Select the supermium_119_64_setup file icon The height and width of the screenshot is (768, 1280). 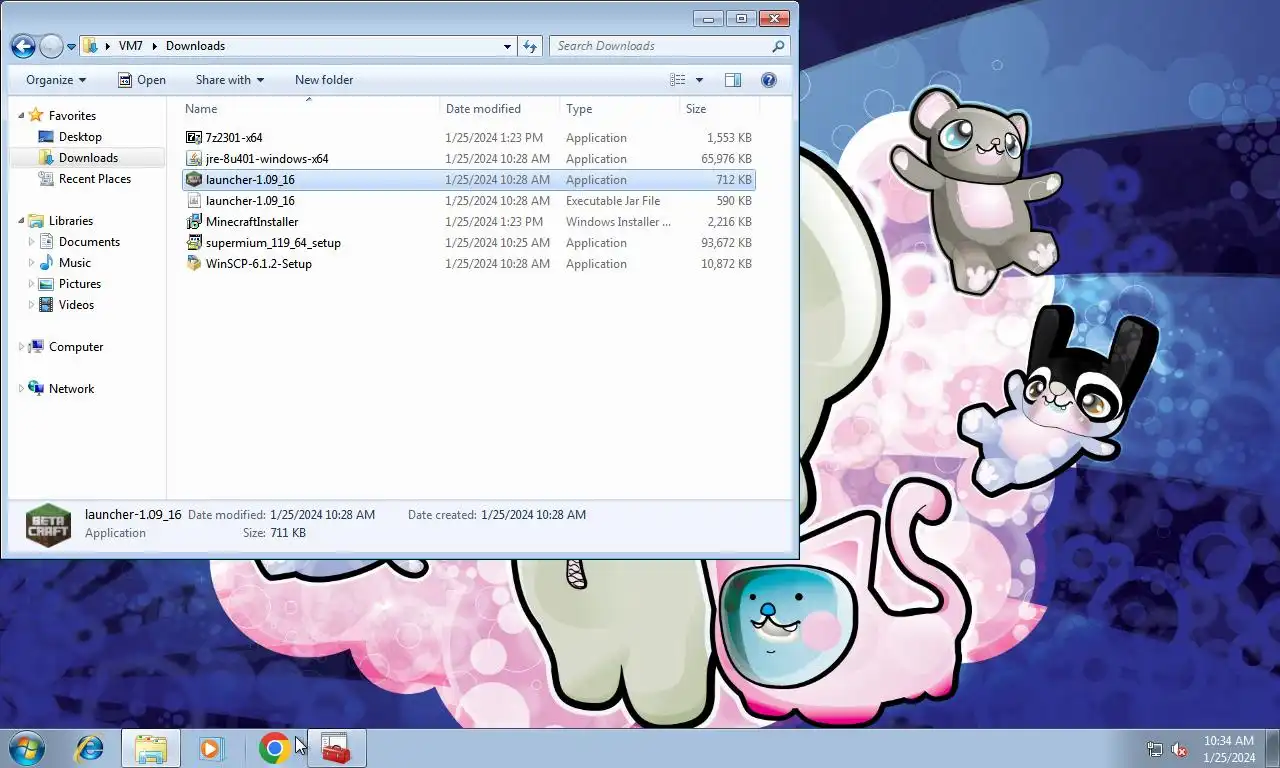tap(194, 243)
